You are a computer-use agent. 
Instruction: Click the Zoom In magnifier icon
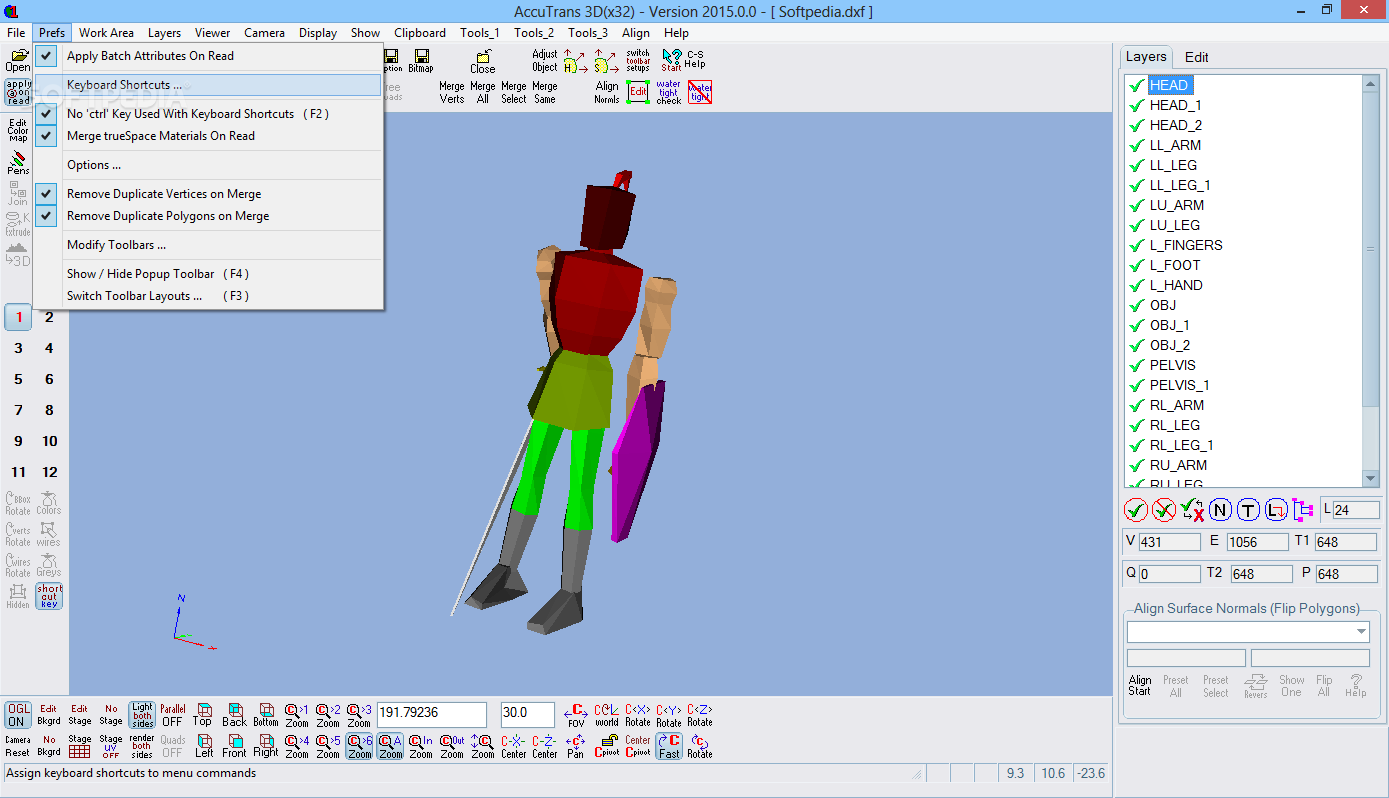tap(421, 746)
